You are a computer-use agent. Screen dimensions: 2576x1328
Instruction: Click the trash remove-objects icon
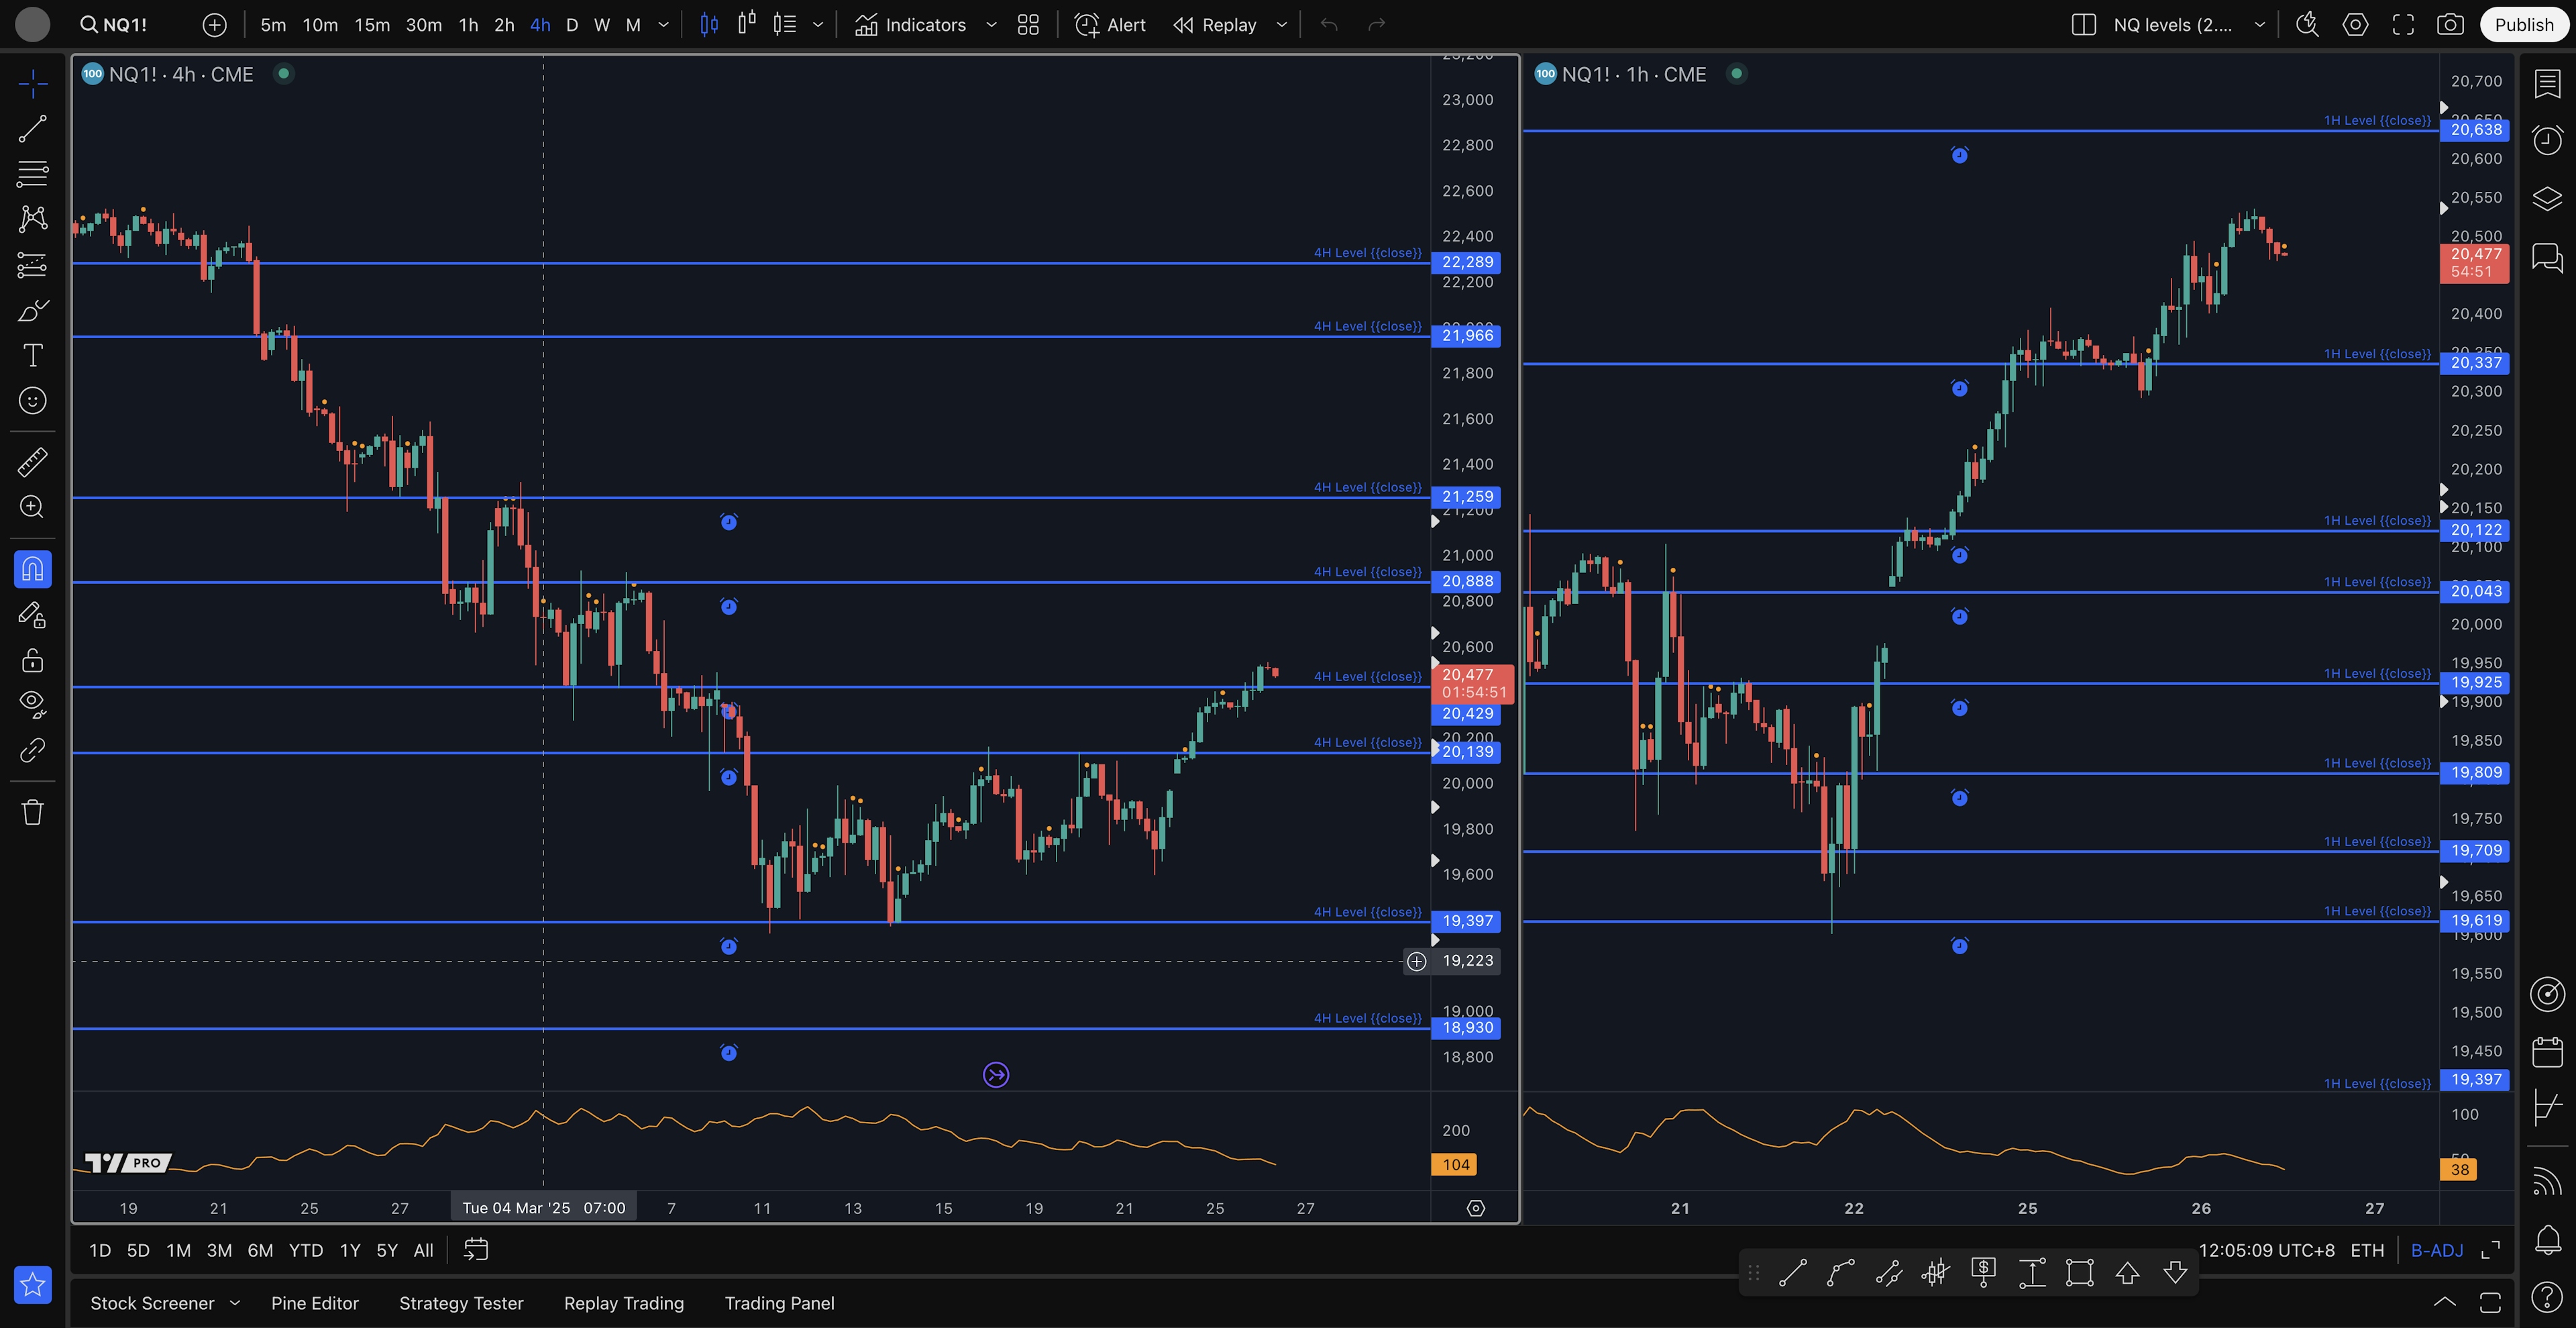(x=32, y=811)
